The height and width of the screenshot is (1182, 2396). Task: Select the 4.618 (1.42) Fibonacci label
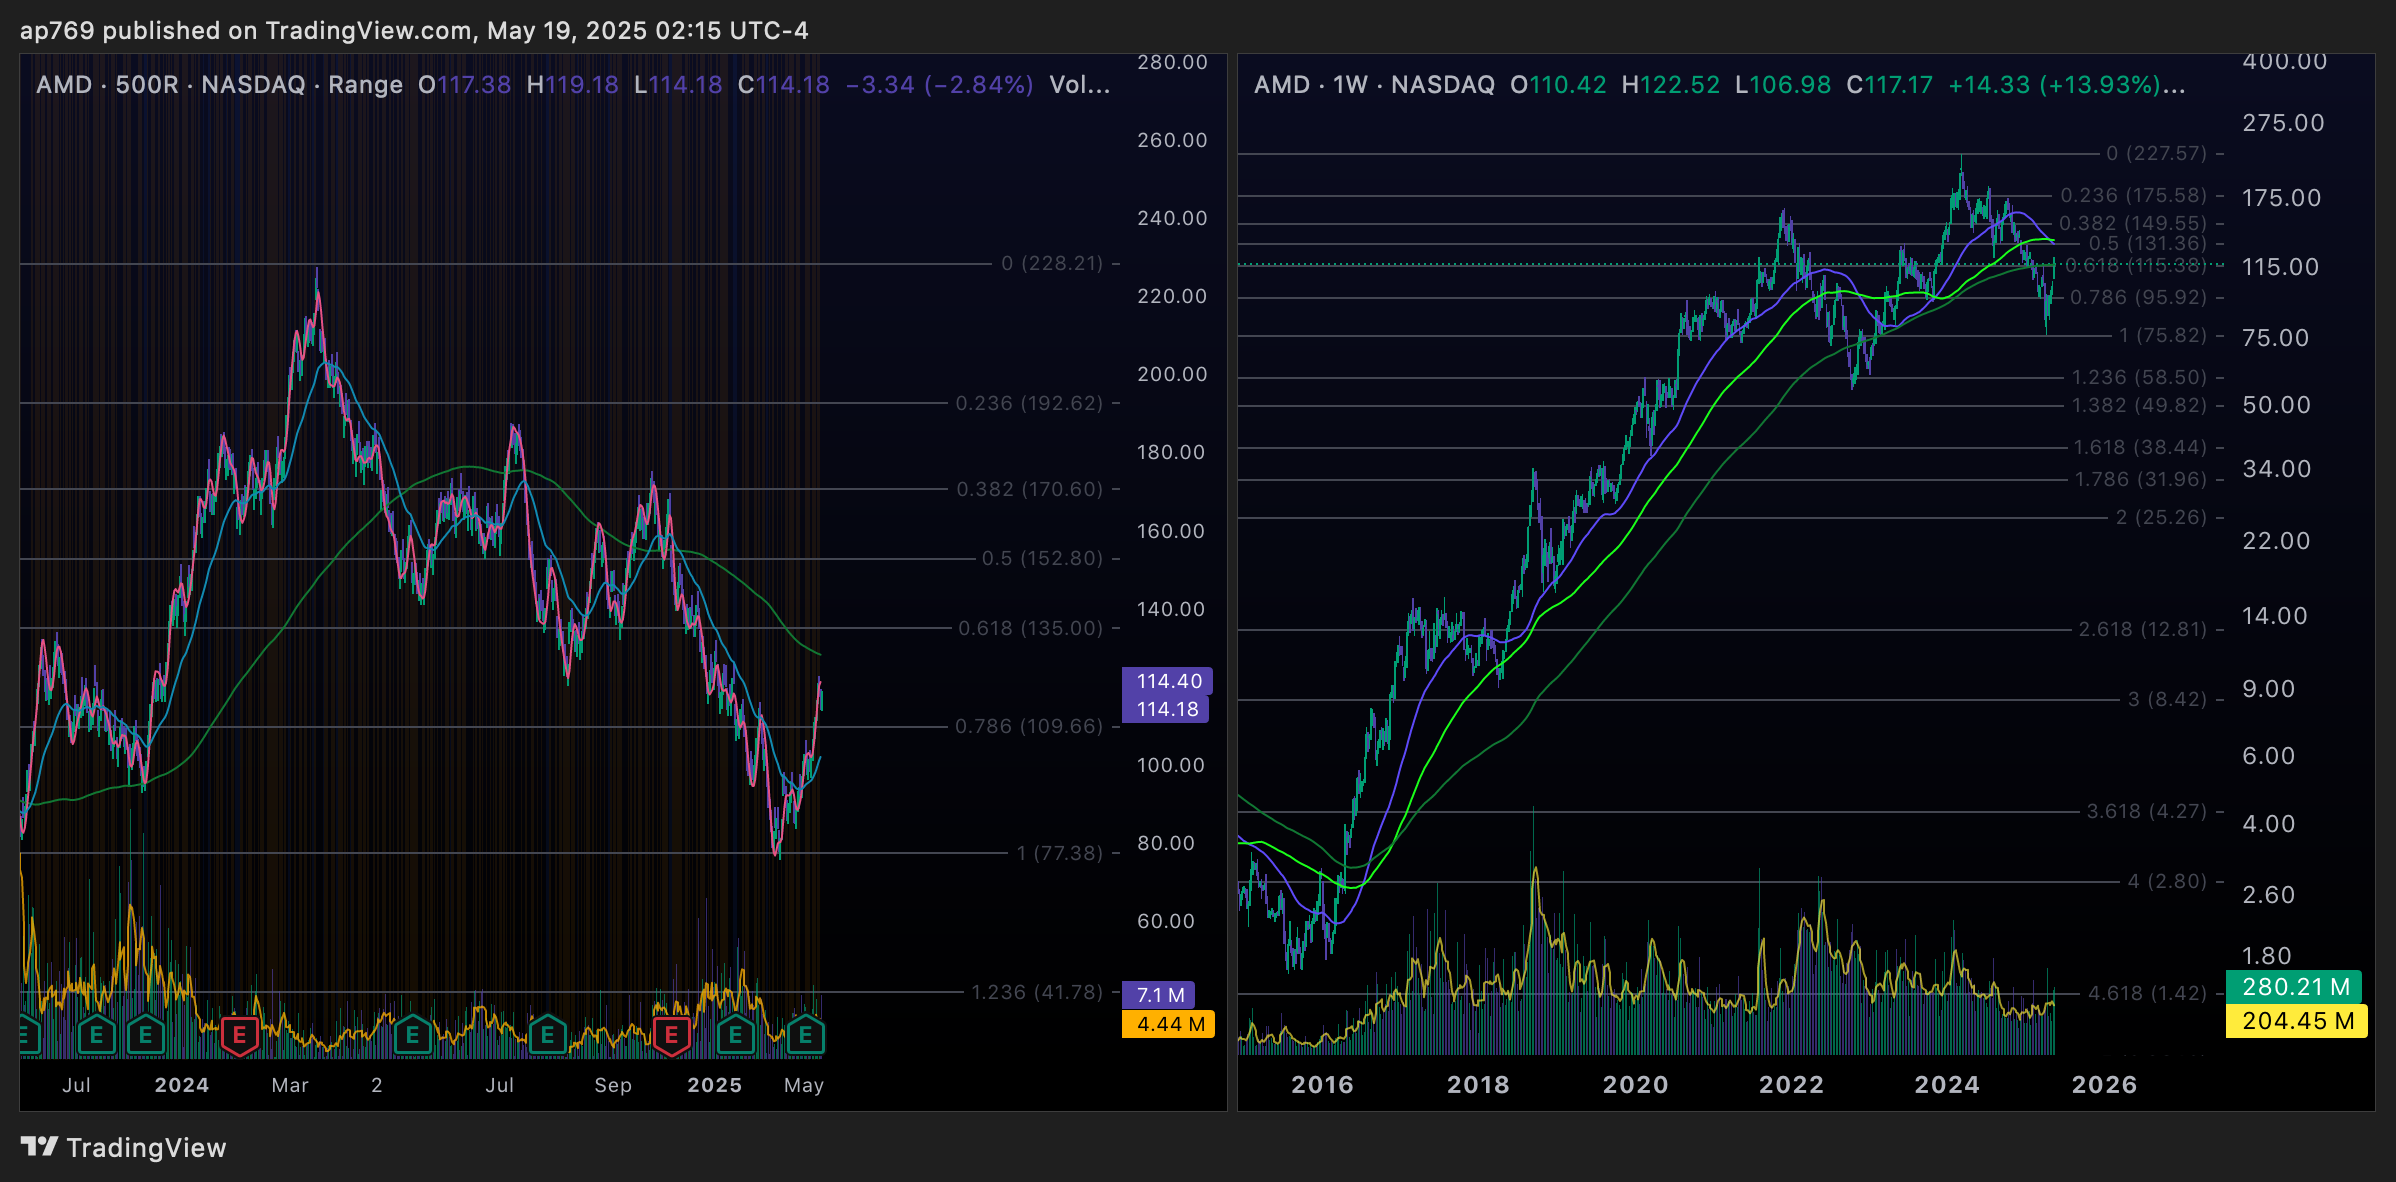coord(2147,993)
